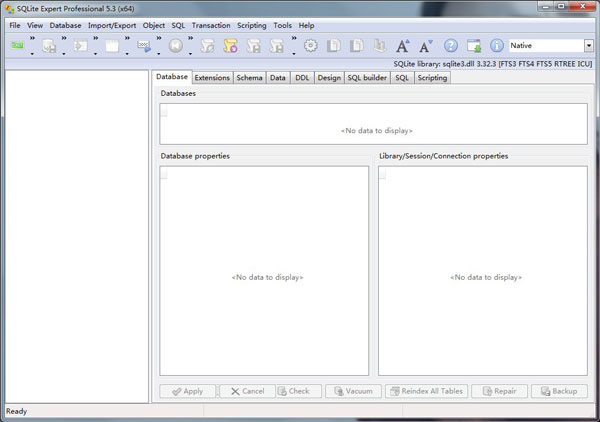Image resolution: width=600 pixels, height=422 pixels.
Task: Open the Help menu
Action: coord(307,26)
